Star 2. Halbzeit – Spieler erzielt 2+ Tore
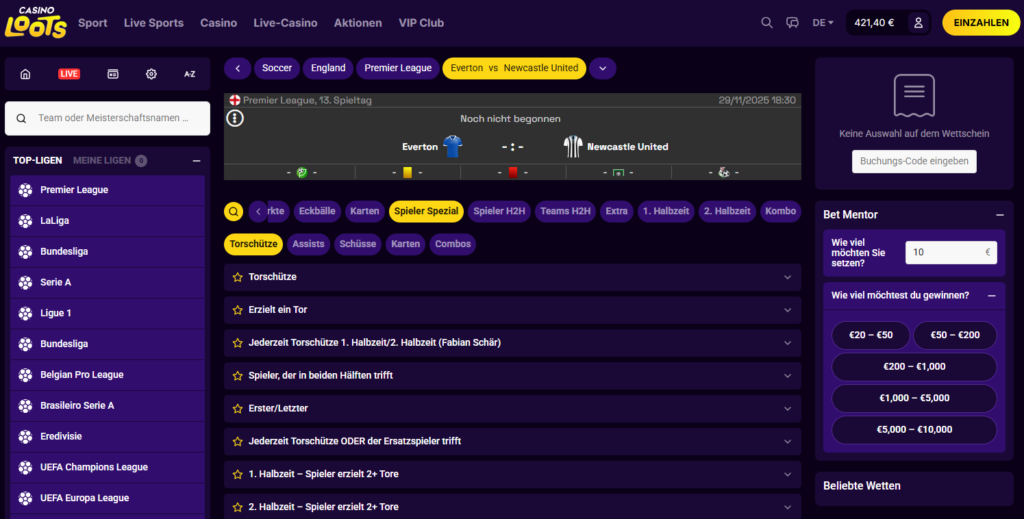 coord(238,507)
